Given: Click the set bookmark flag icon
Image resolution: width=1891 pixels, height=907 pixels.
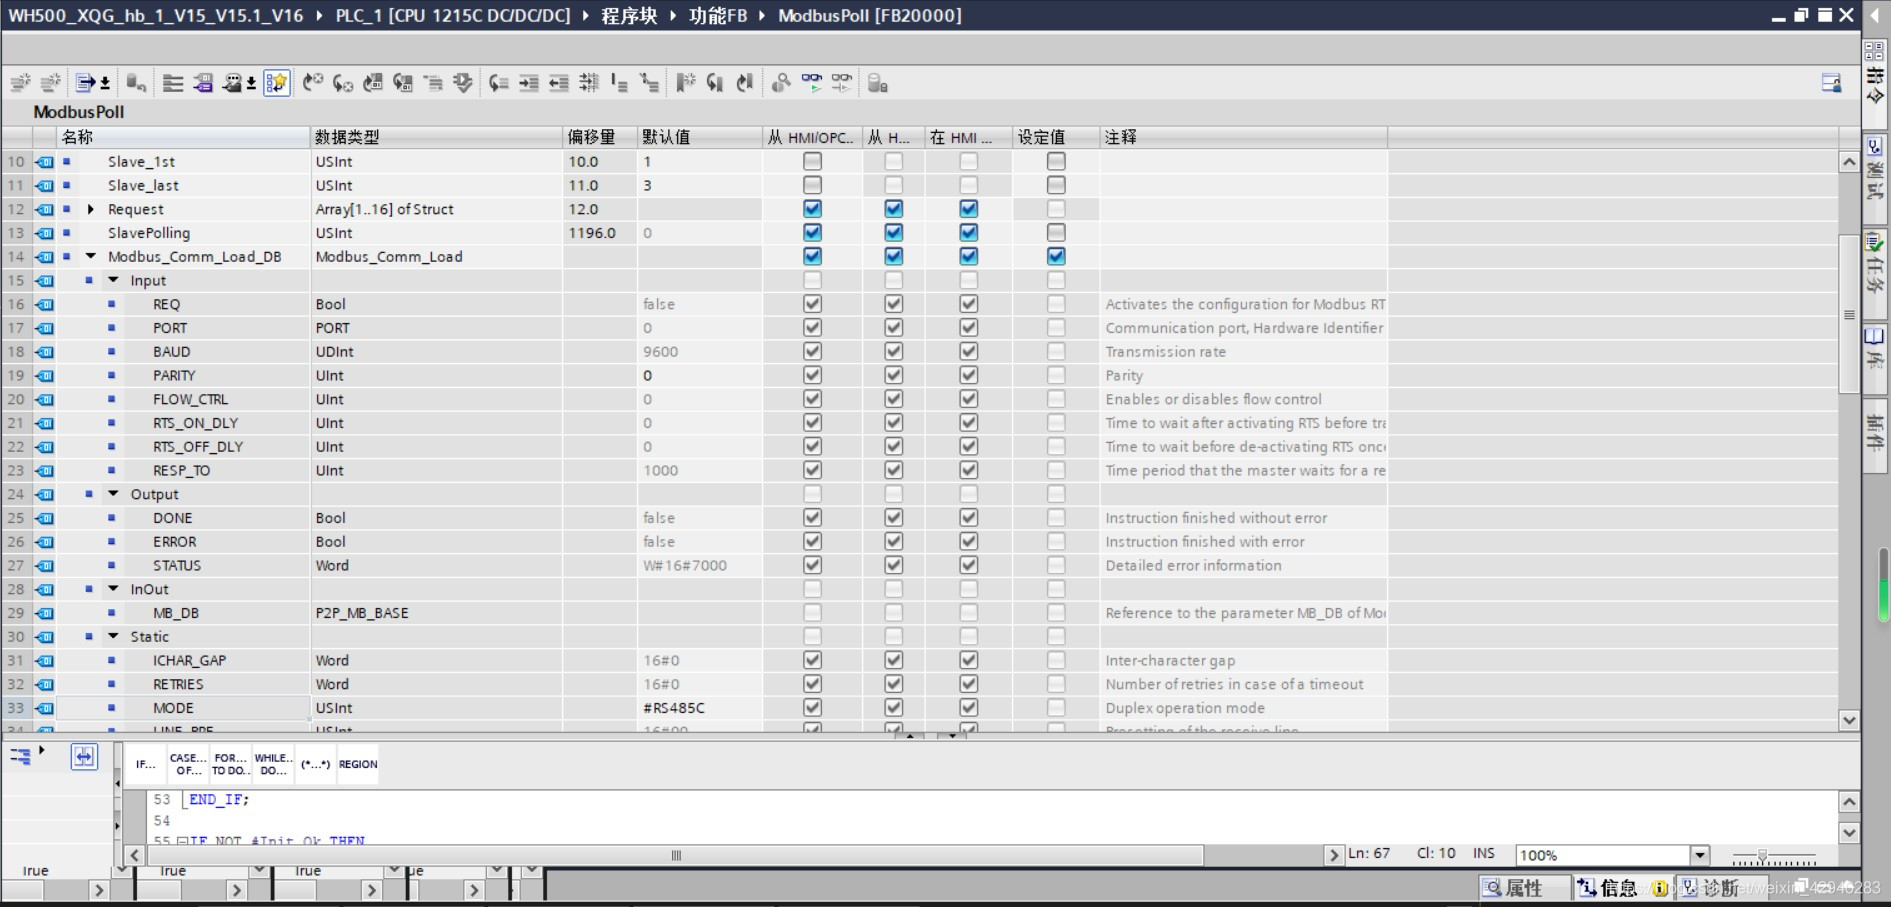Looking at the screenshot, I should (685, 83).
